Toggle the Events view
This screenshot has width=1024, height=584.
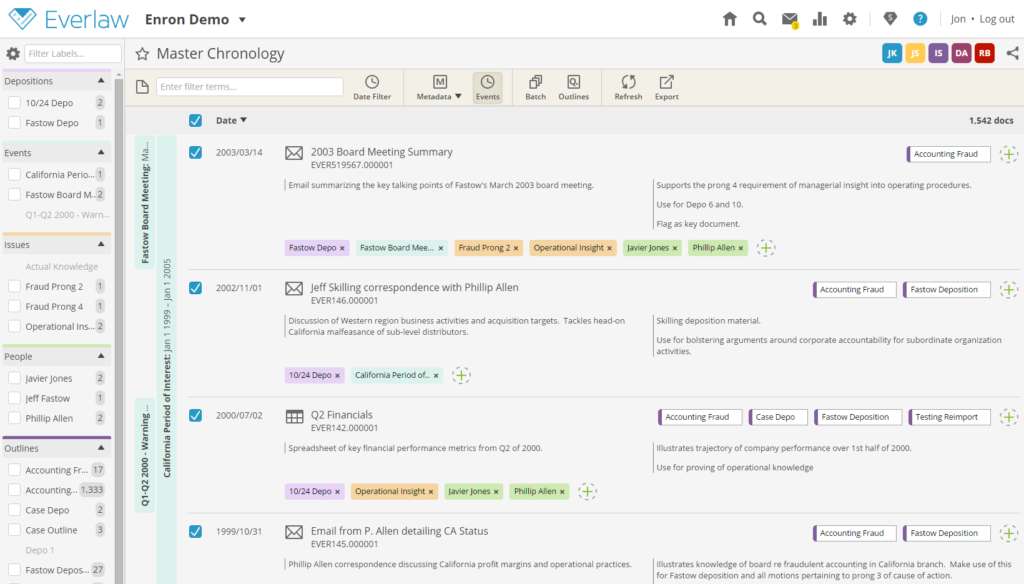pos(487,88)
